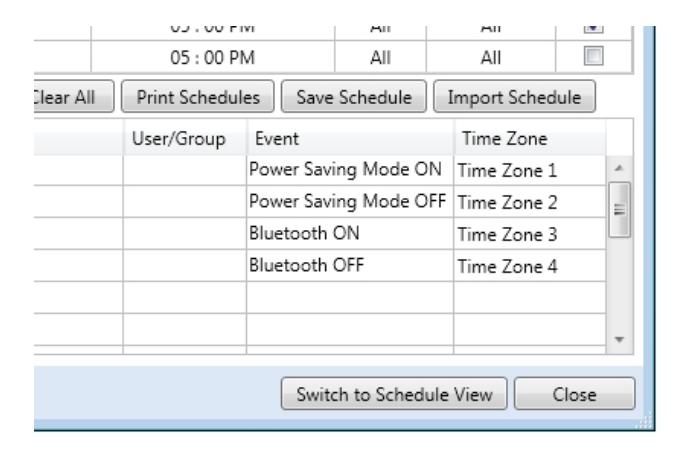Select the Bluetooth OFF event
690x458 pixels.
tap(306, 265)
